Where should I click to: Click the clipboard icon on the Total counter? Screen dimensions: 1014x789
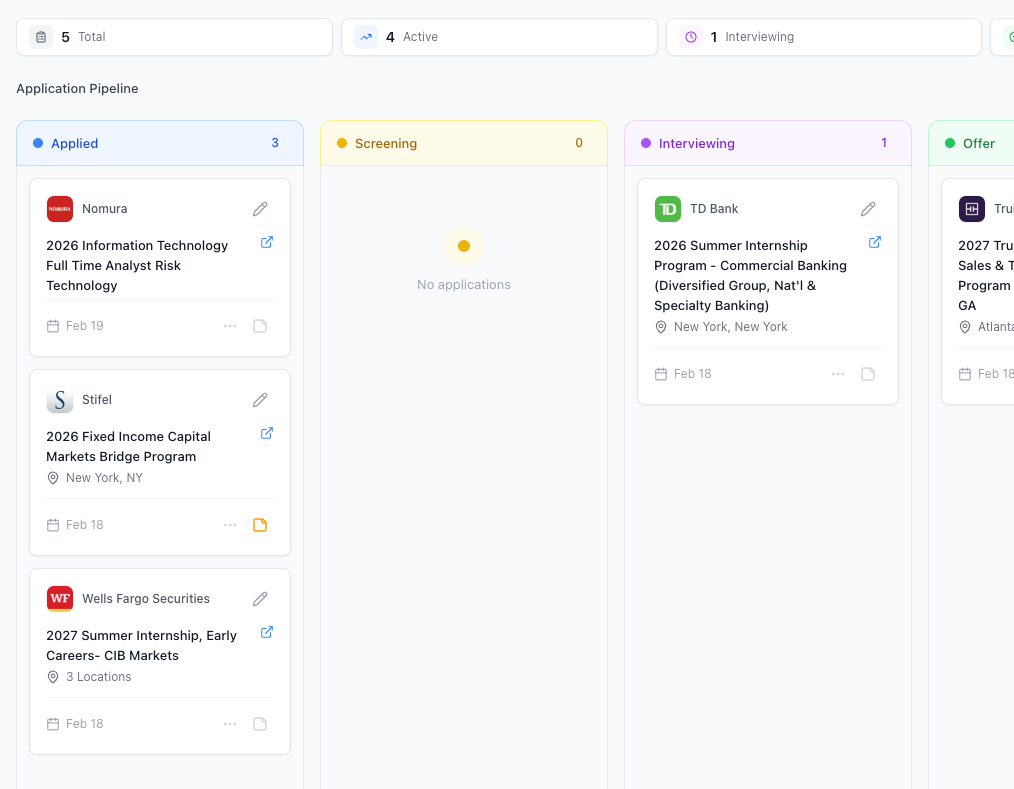[40, 36]
